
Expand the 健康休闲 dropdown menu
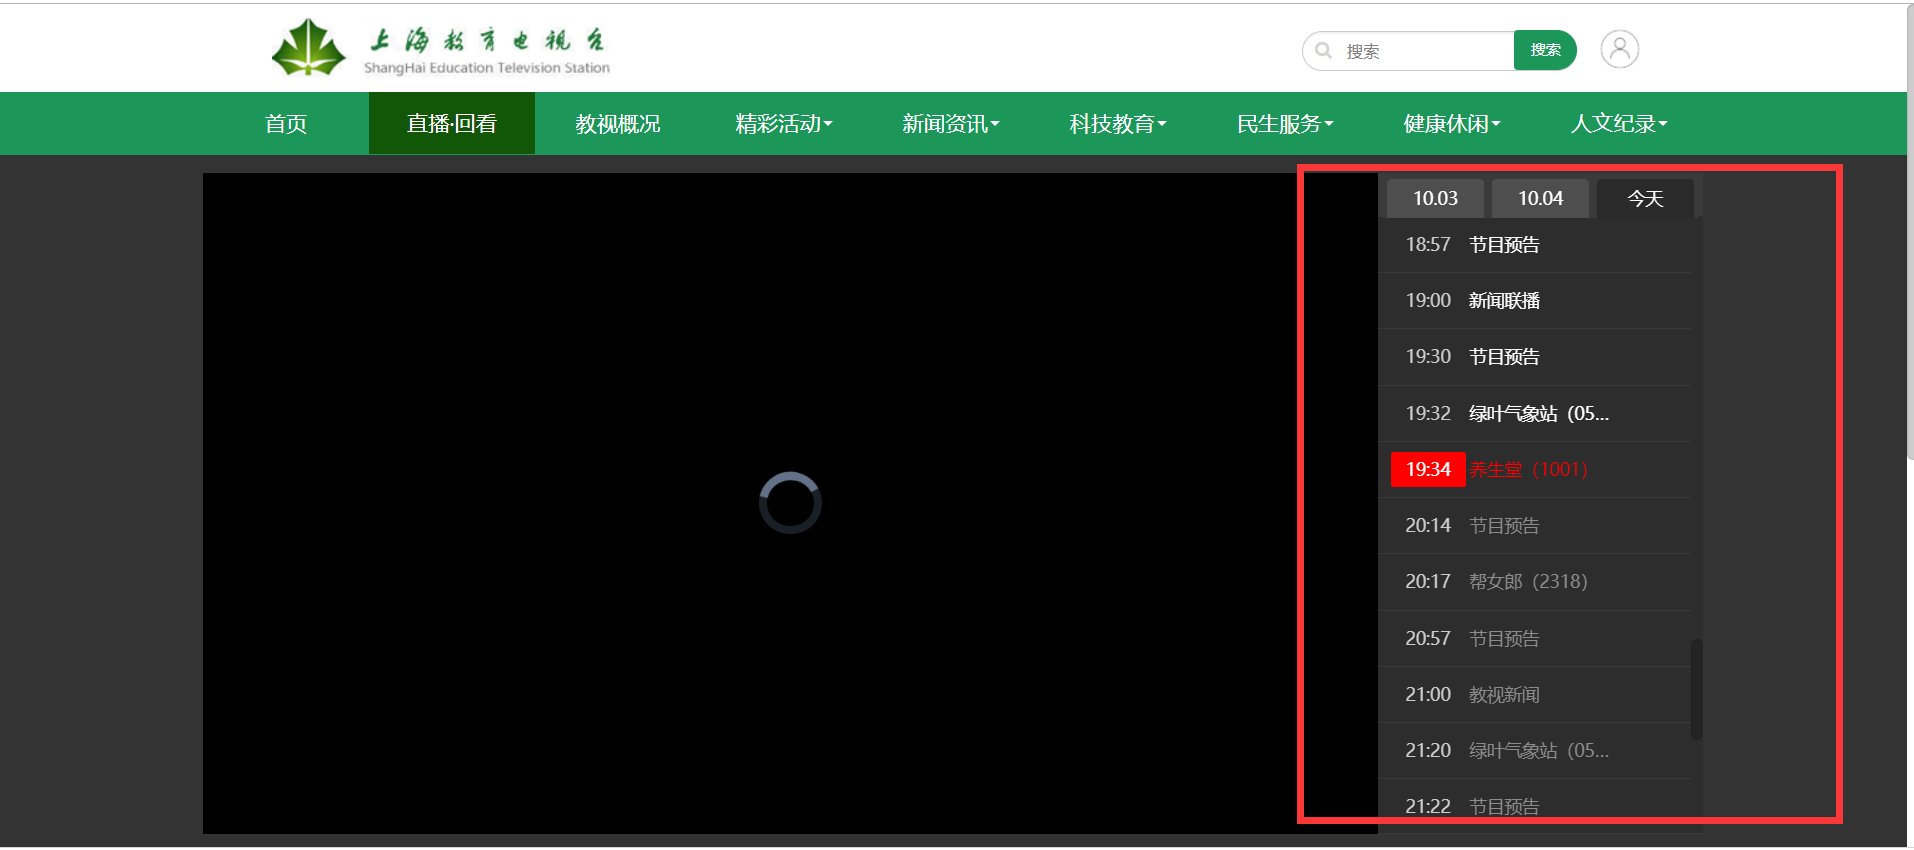point(1451,124)
